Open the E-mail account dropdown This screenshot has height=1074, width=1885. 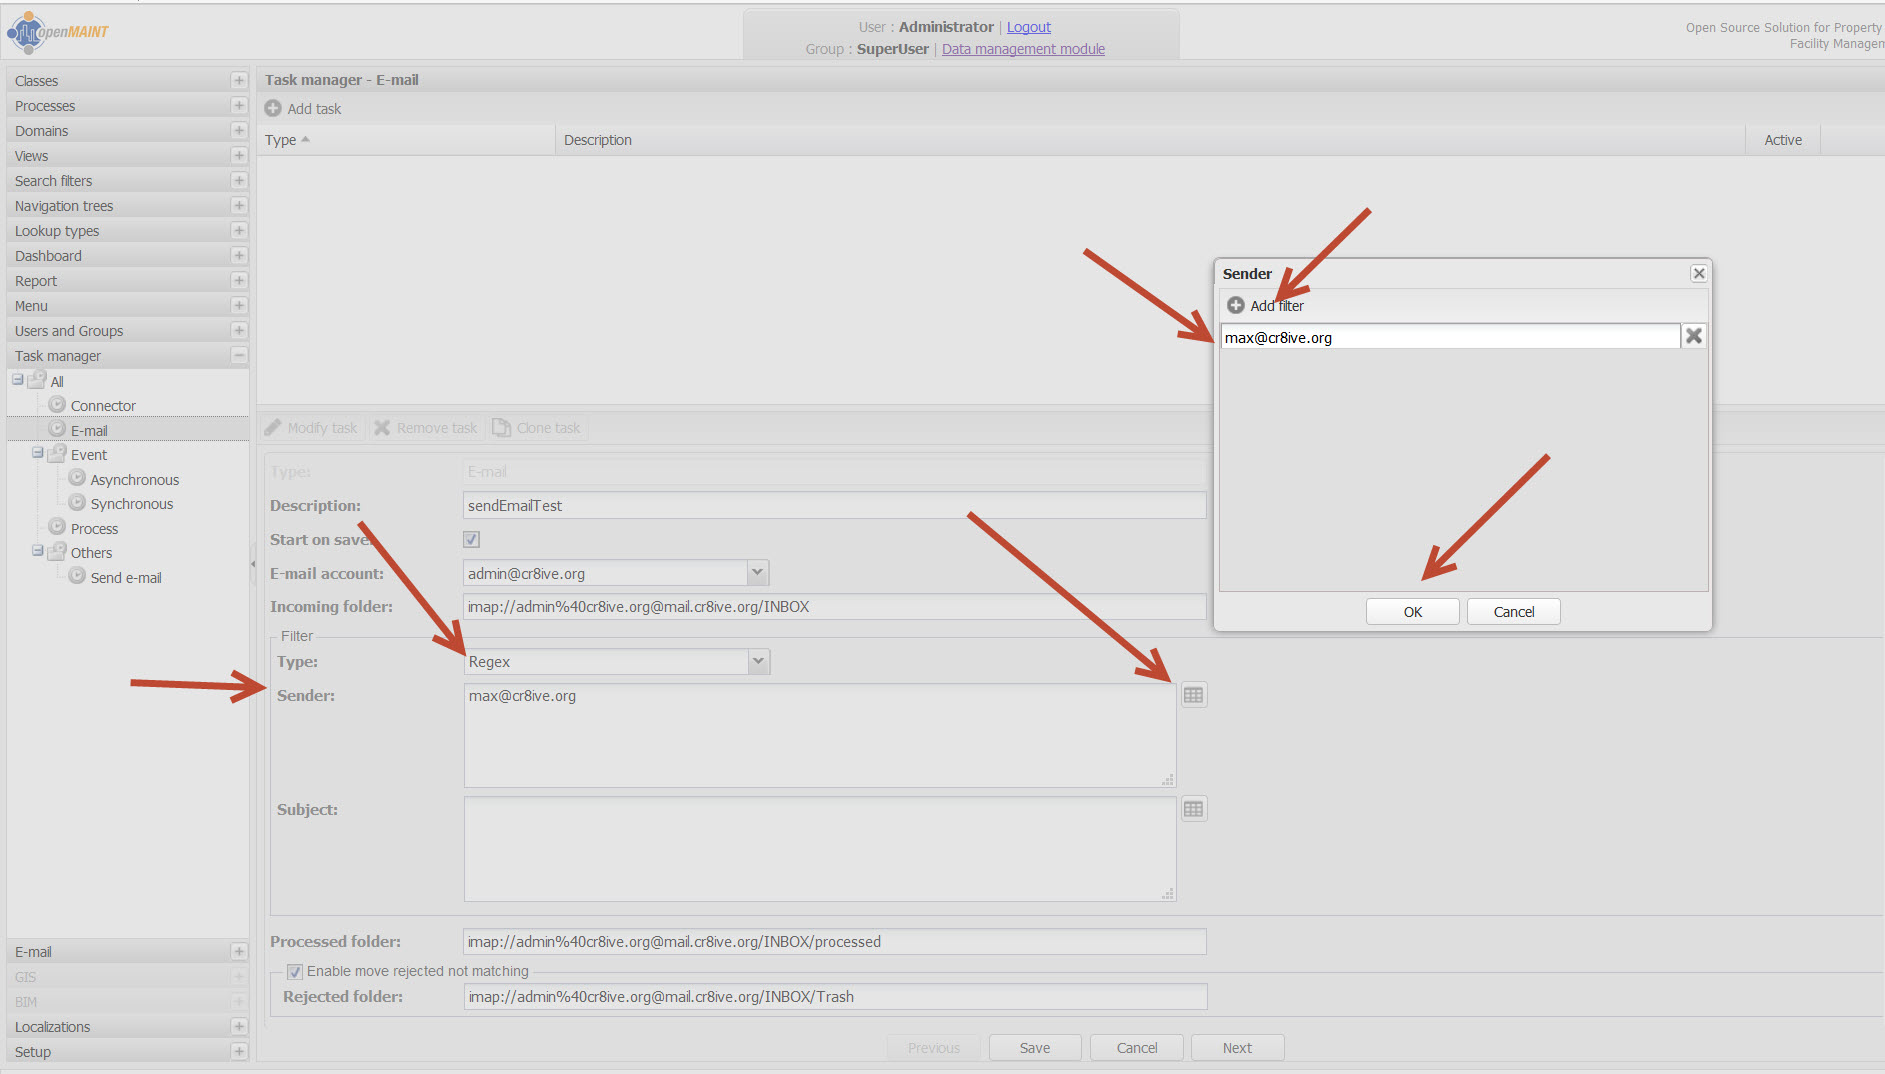pyautogui.click(x=757, y=573)
